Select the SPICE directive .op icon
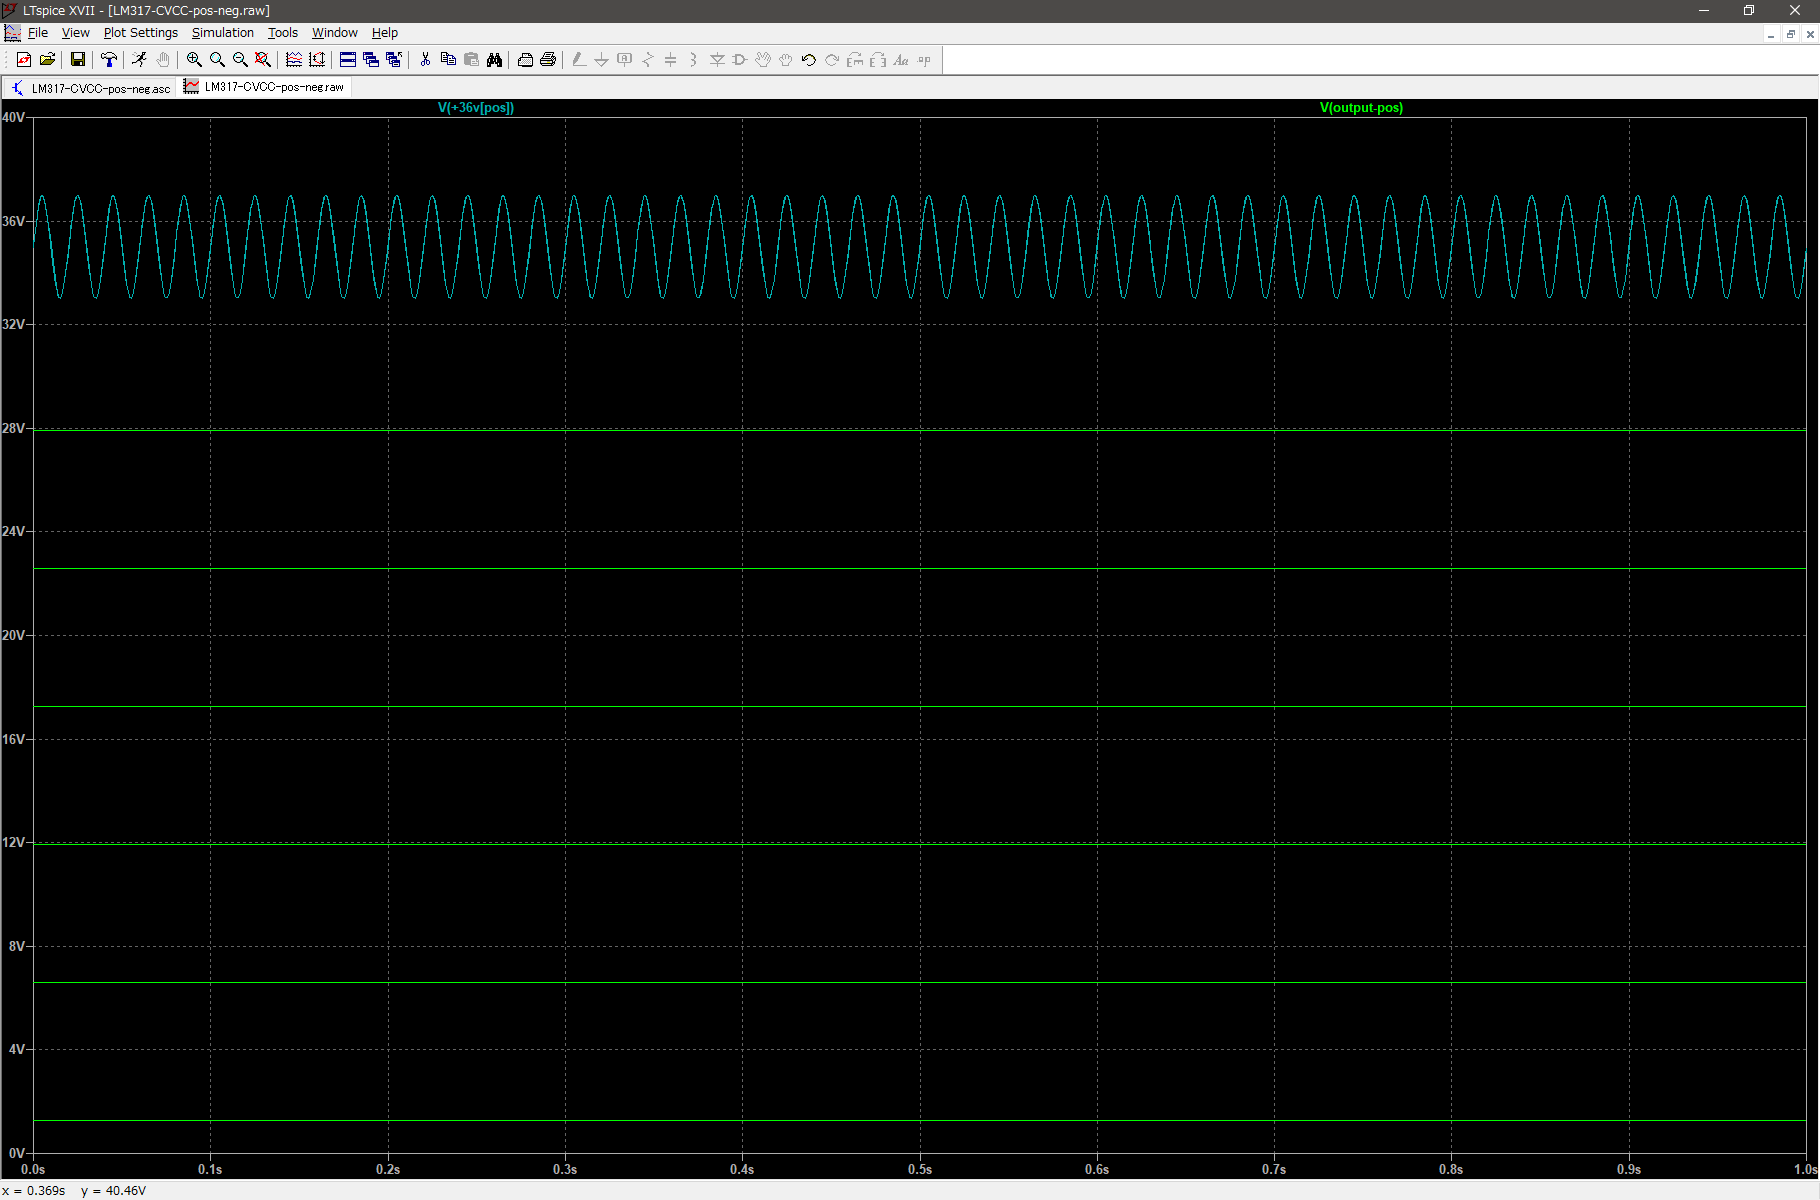This screenshot has height=1200, width=1820. (x=924, y=60)
